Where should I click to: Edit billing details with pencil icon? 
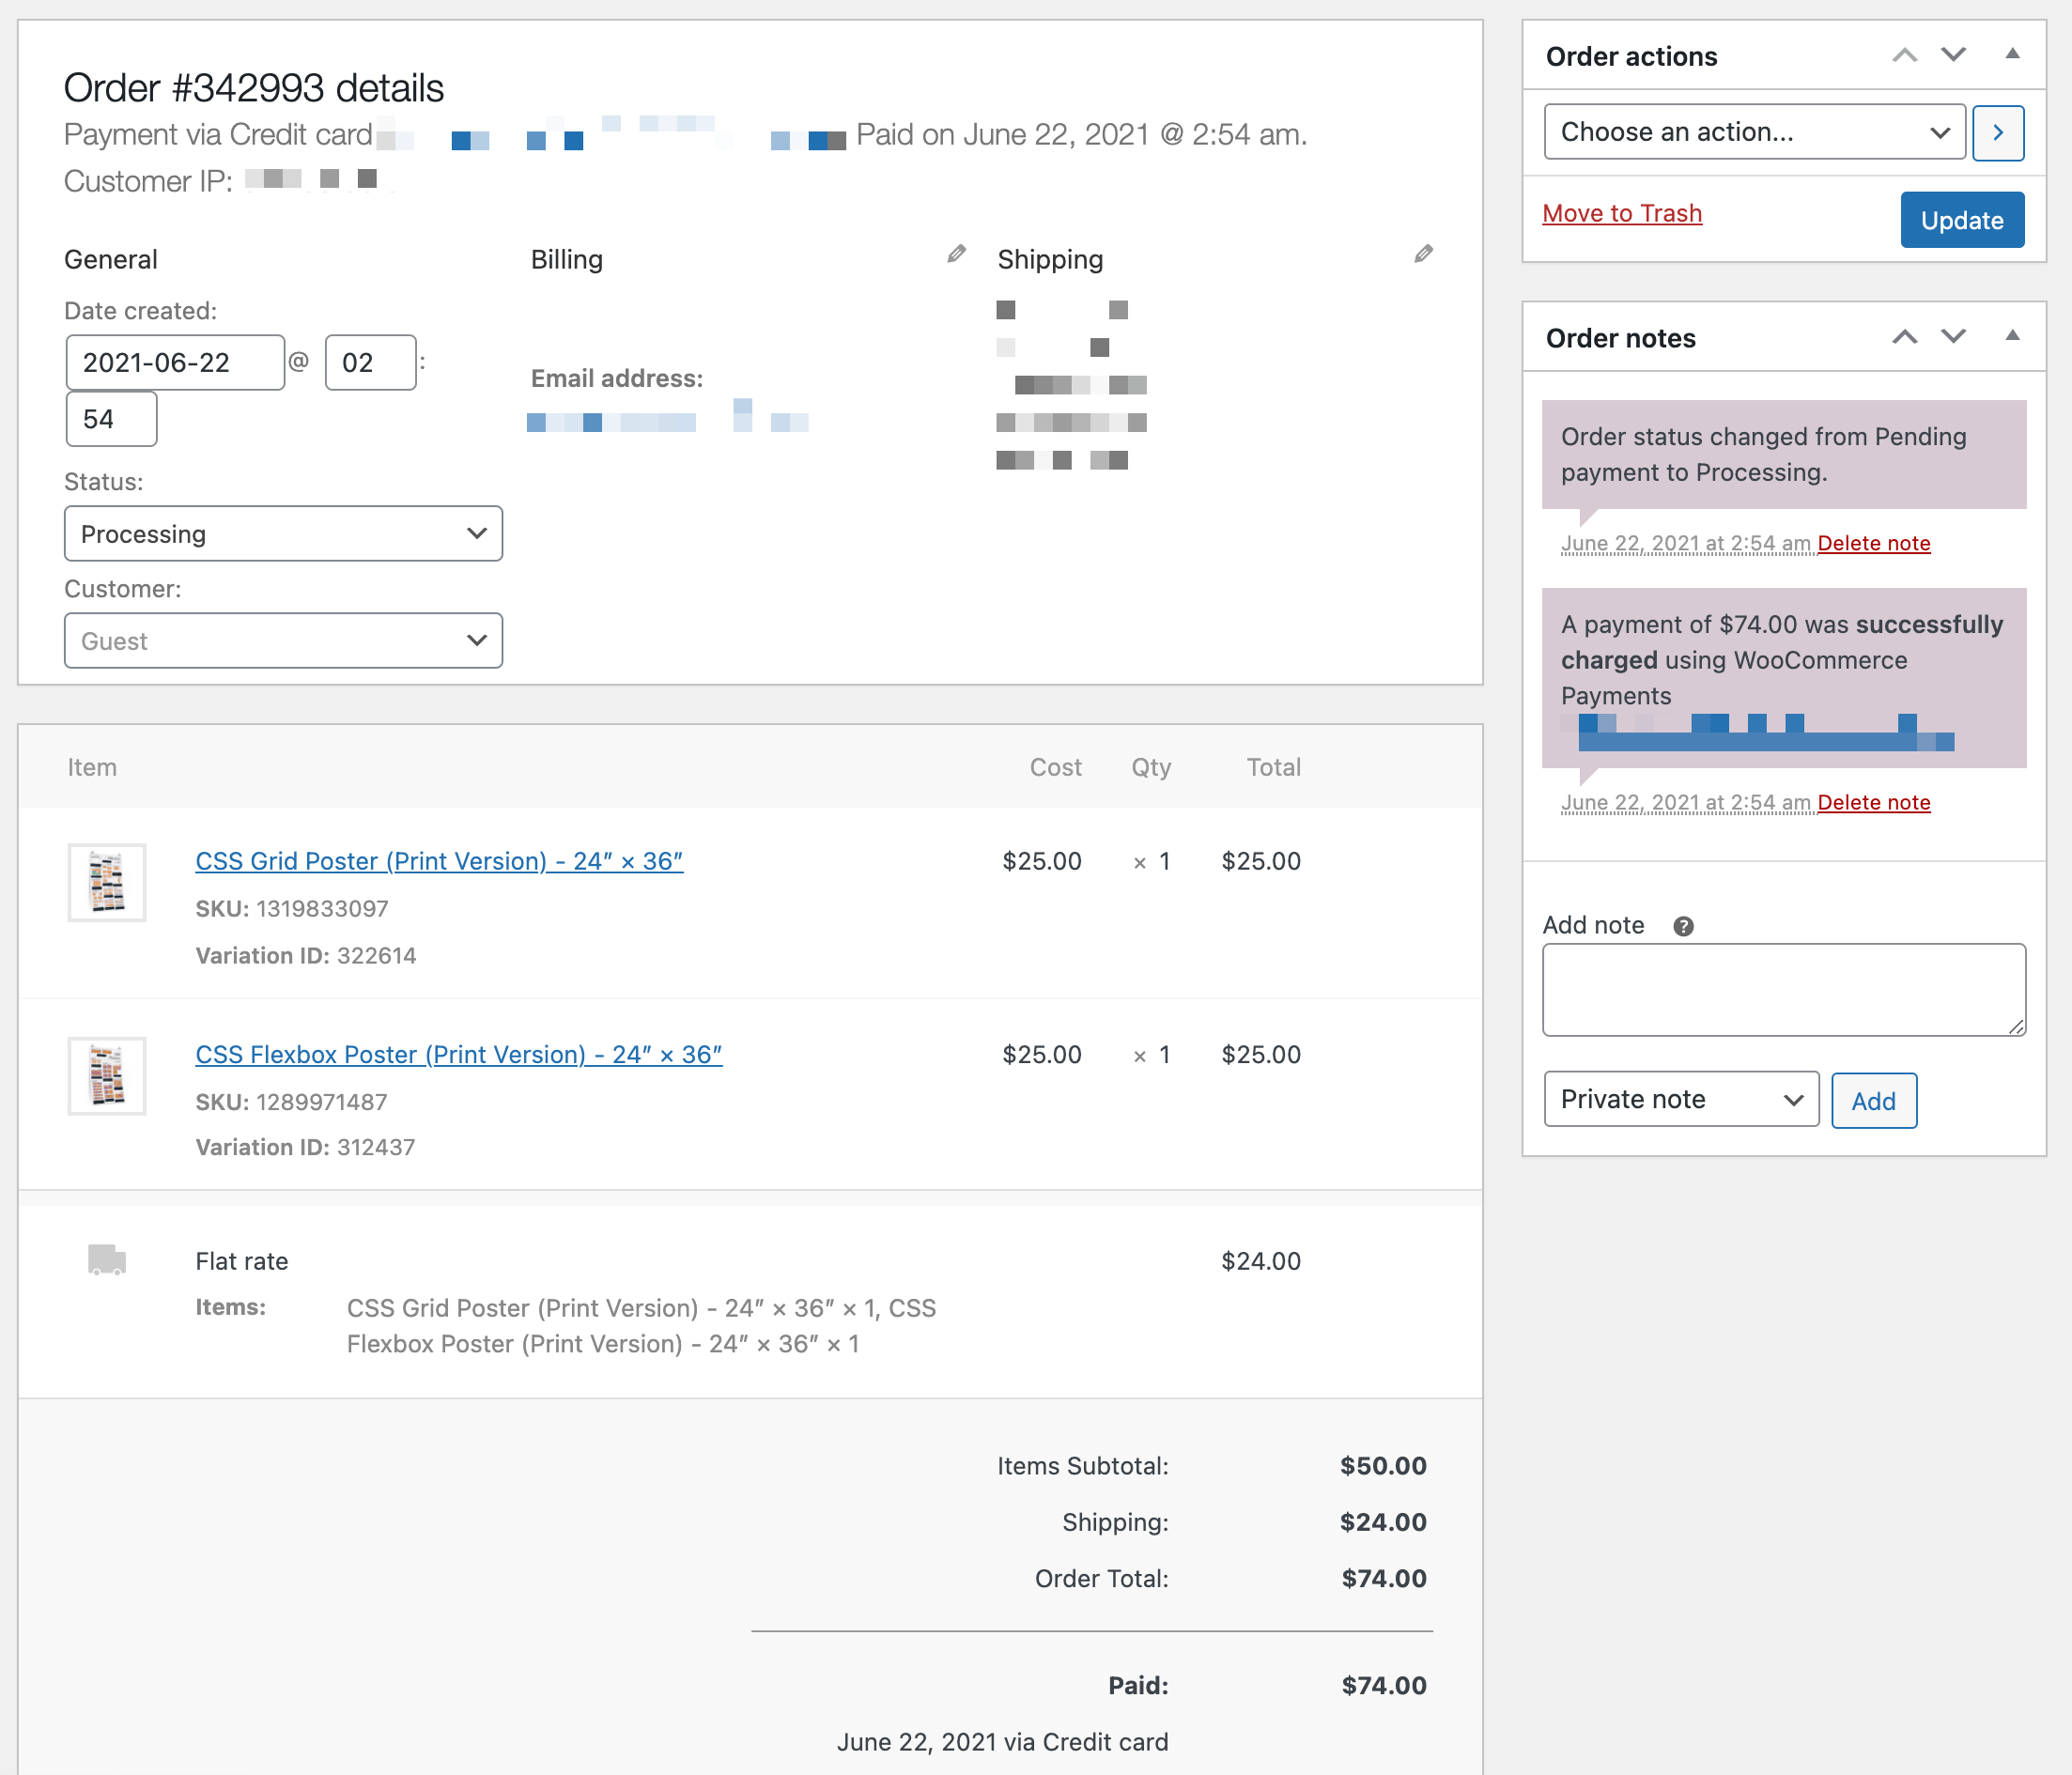pos(957,254)
